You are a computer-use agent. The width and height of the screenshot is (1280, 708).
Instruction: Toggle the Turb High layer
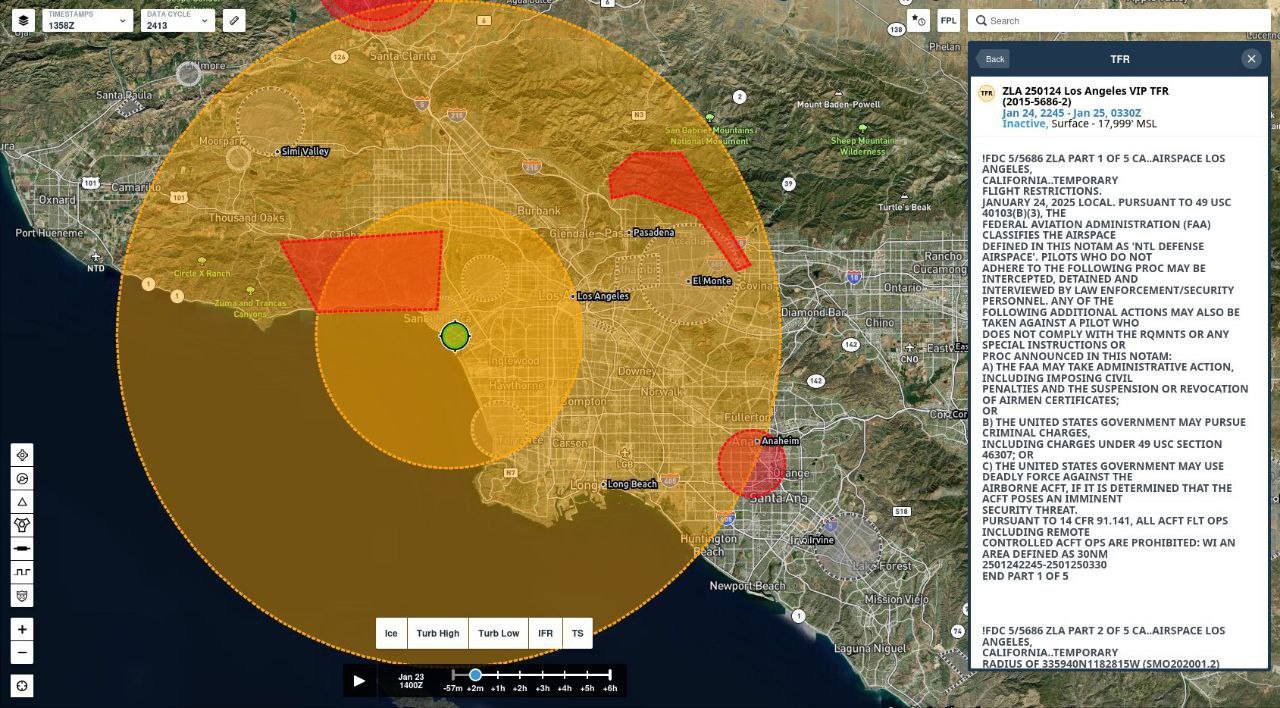click(x=438, y=633)
